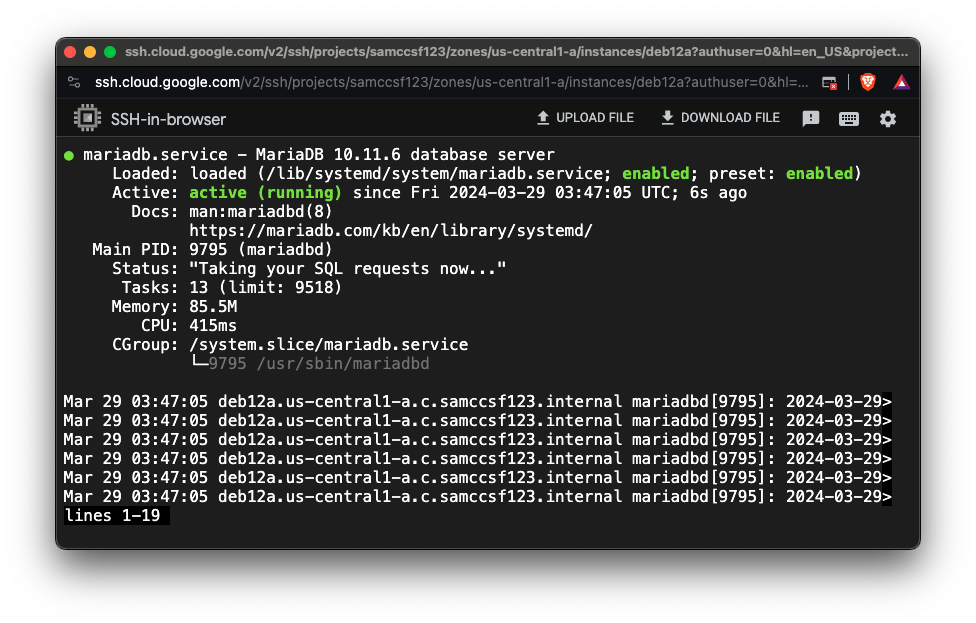Click the 'CPU: 415ms' value
The image size is (976, 623).
(x=213, y=326)
